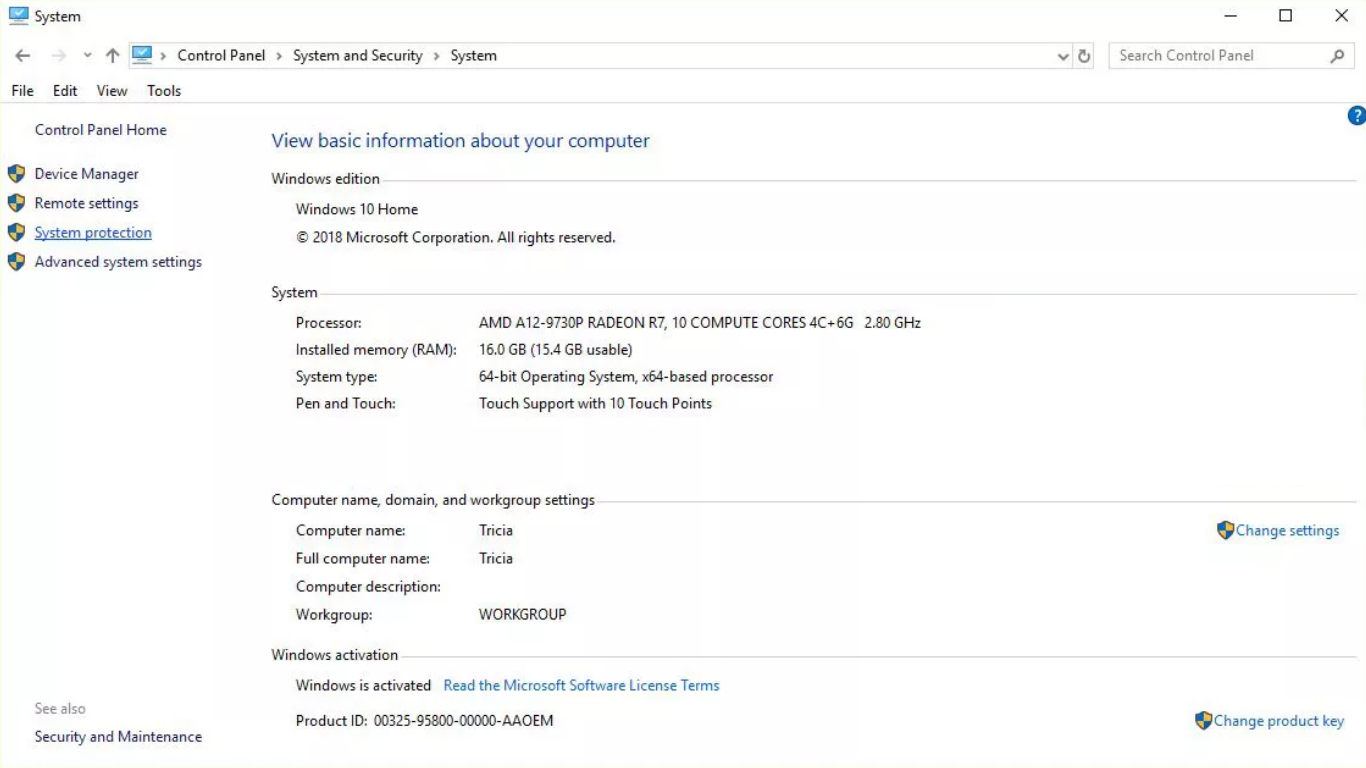Click the shield icon beside Advanced system settings
This screenshot has width=1366, height=768.
16,262
